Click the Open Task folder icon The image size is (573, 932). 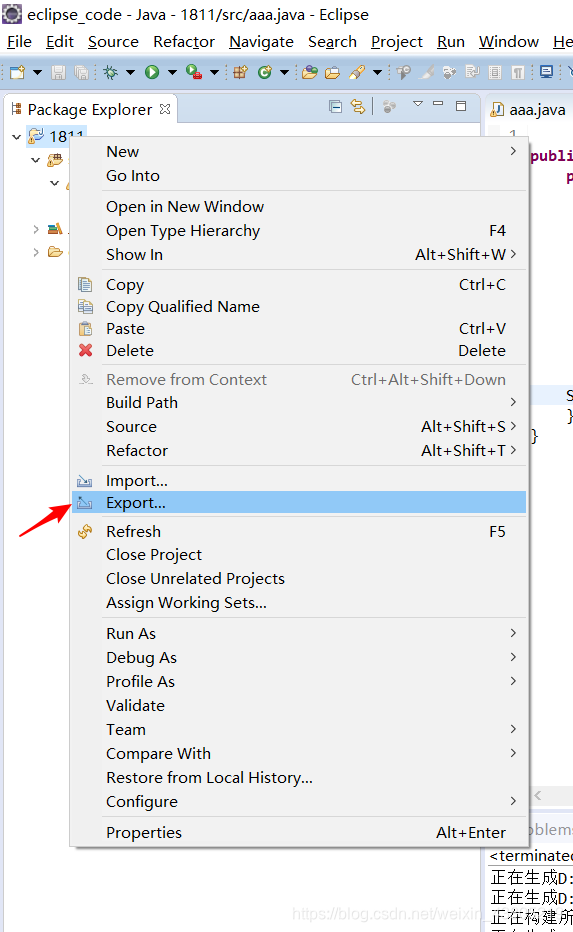click(x=332, y=73)
